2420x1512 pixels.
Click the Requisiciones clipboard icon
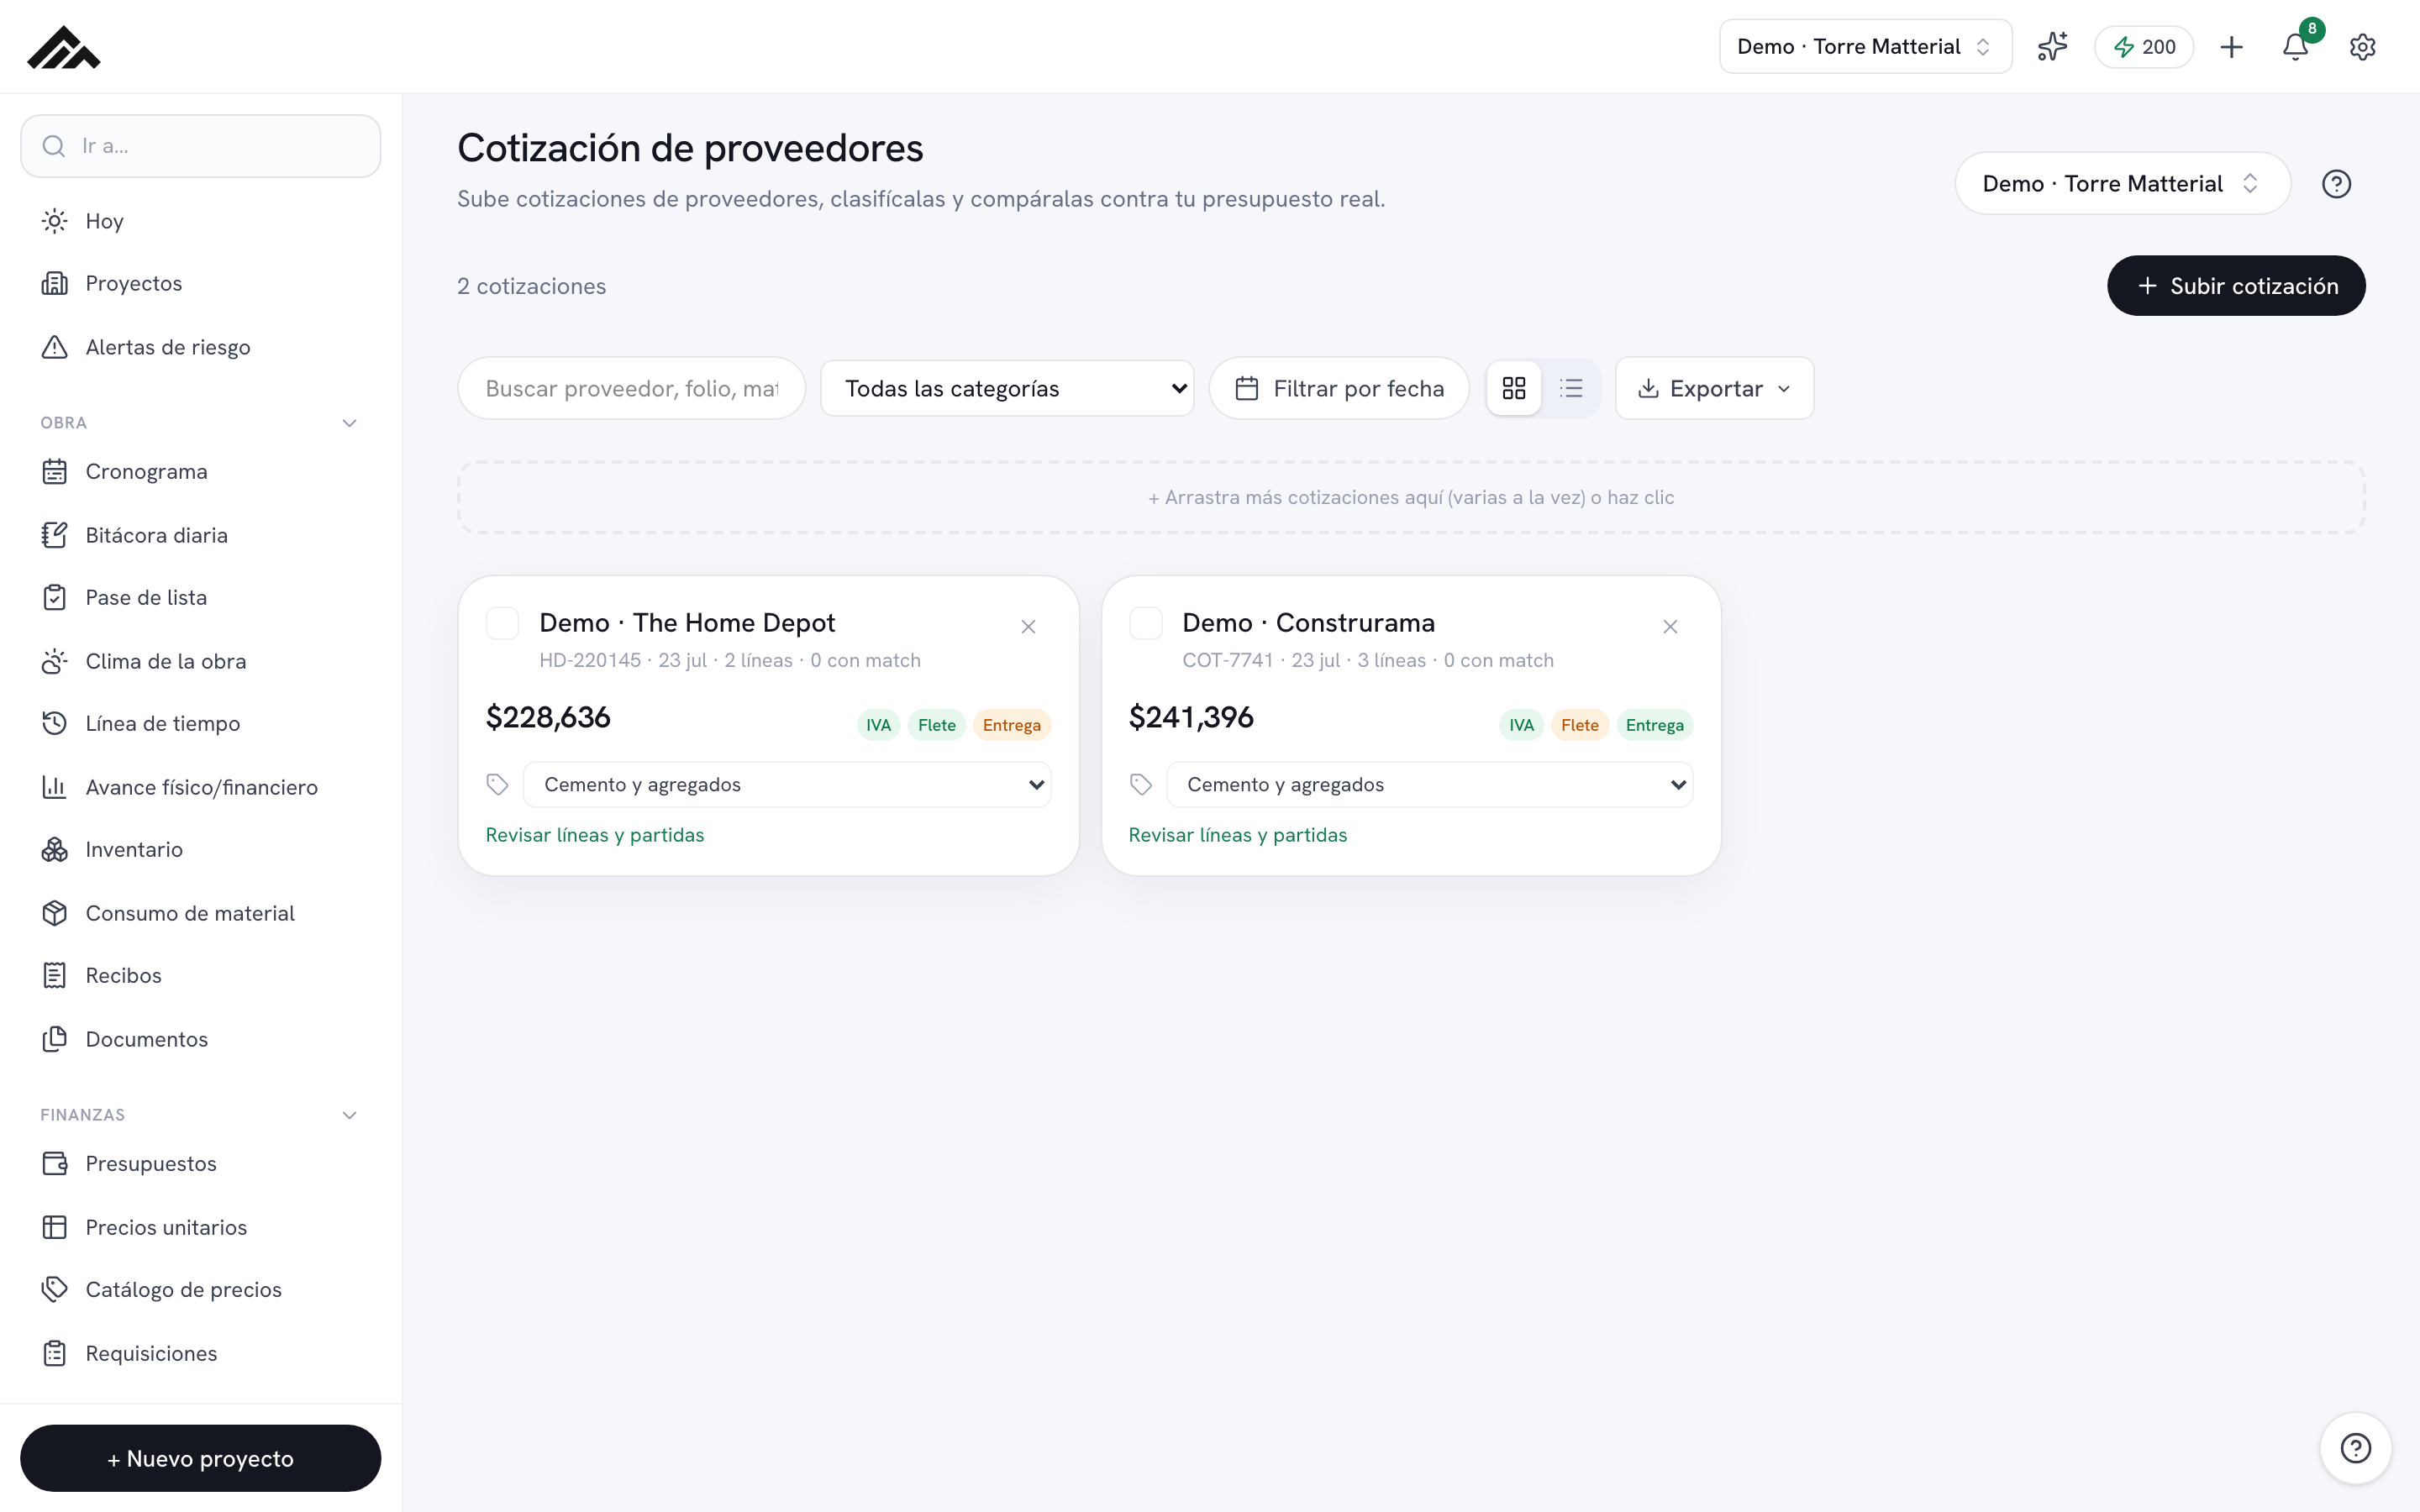(55, 1353)
